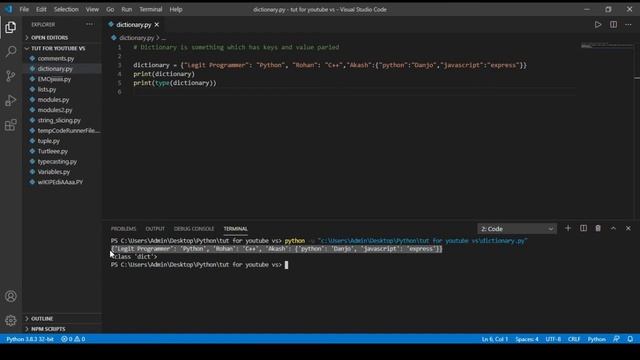This screenshot has width=640, height=360.
Task: Change indentation via Spaces: 4
Action: tap(527, 339)
